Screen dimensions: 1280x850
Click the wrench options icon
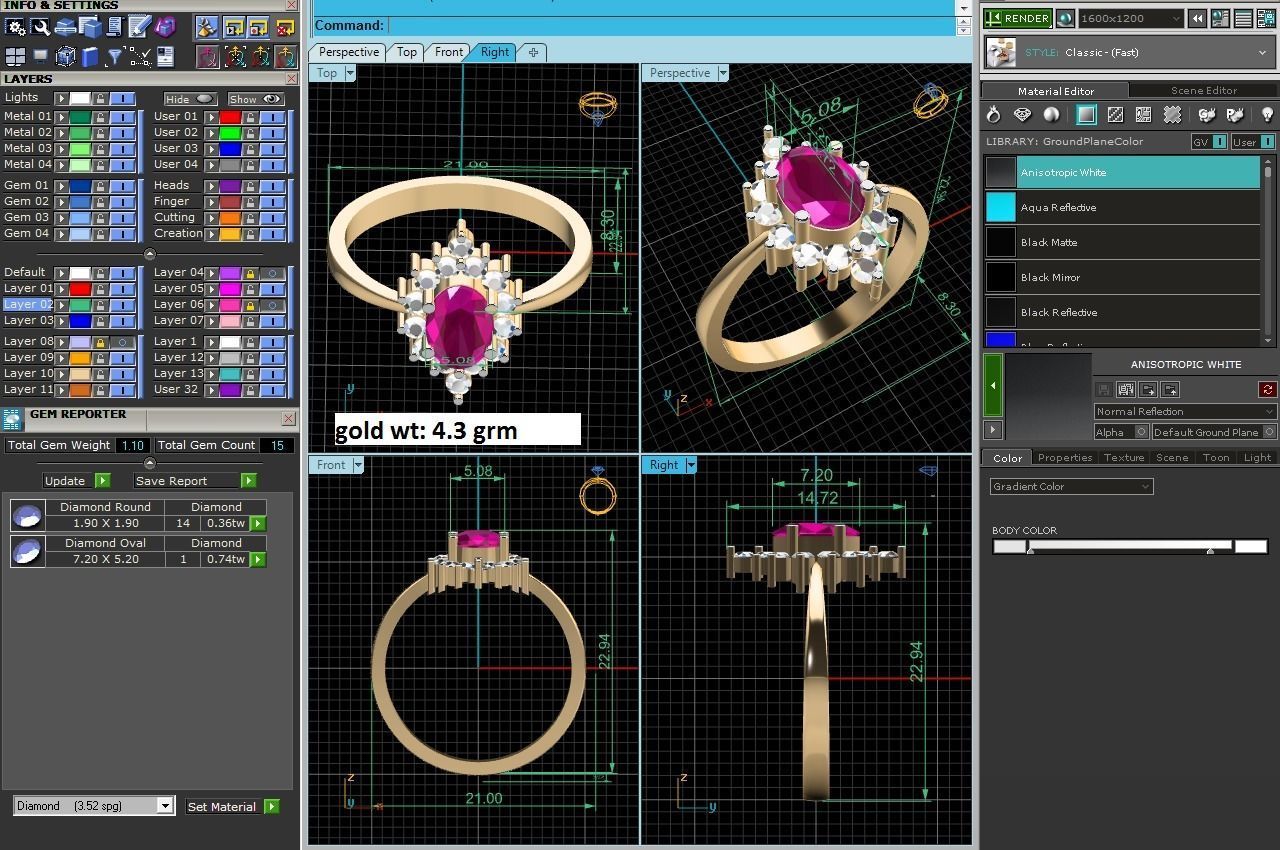click(x=42, y=27)
